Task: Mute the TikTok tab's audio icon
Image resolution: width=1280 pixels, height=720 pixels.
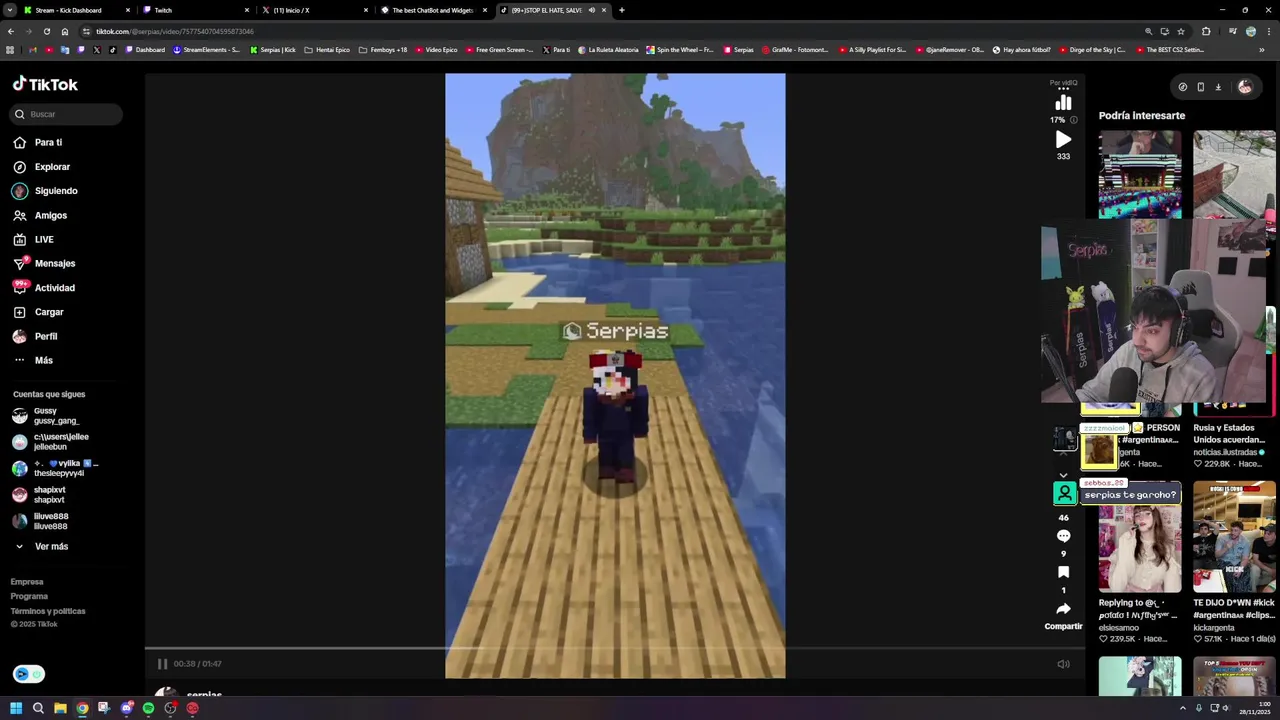Action: (x=592, y=10)
